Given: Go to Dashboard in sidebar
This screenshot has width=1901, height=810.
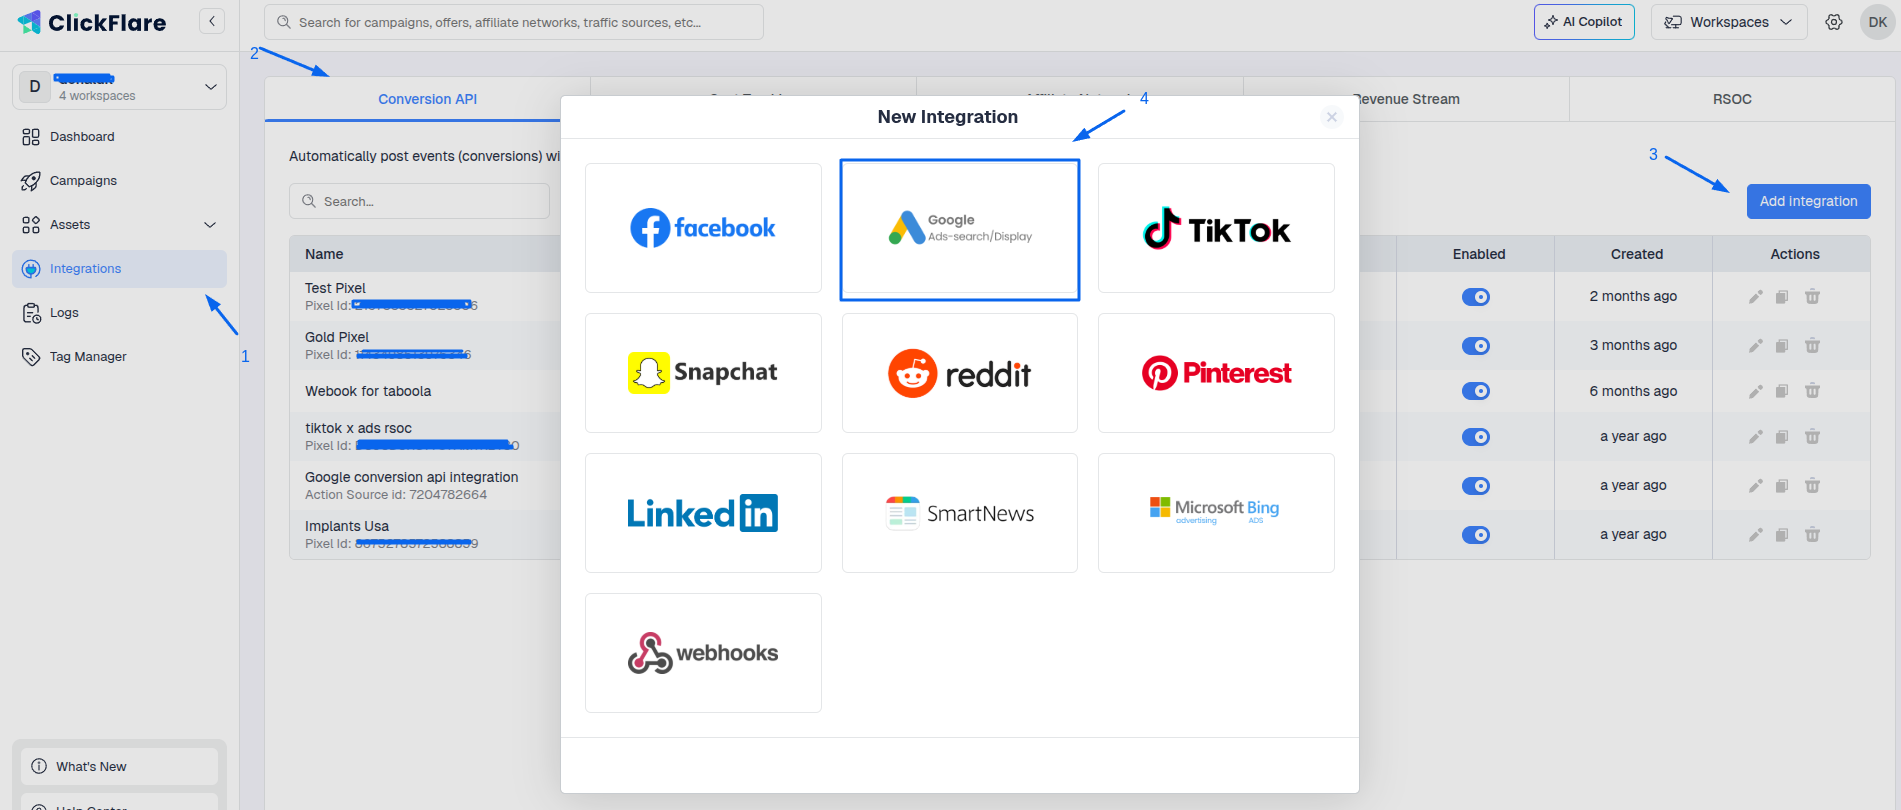Looking at the screenshot, I should (119, 137).
